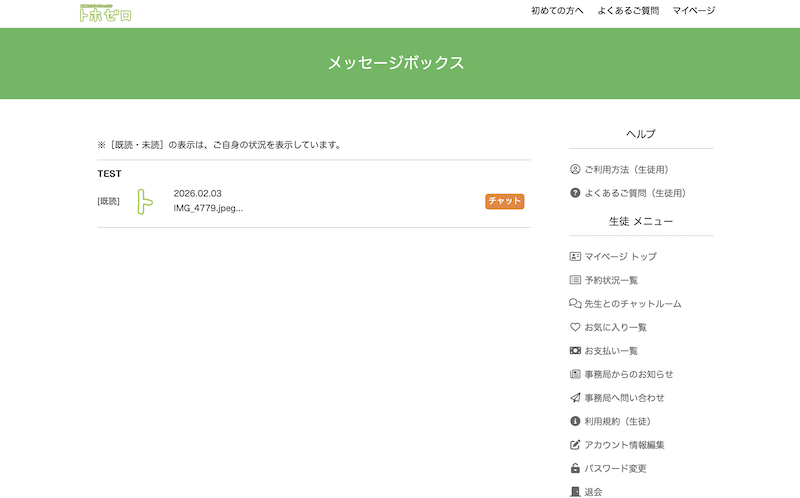The image size is (800, 498).
Task: Click the トホゼロ site logo
Action: pyautogui.click(x=105, y=13)
